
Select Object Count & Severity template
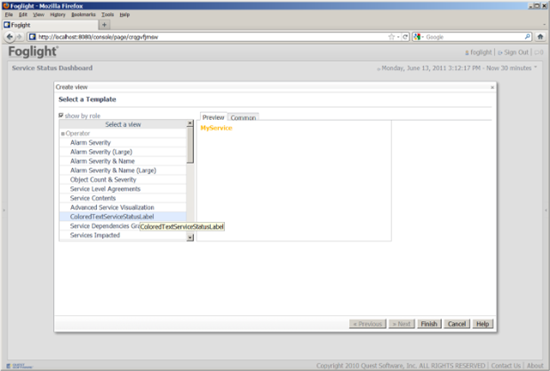click(123, 180)
